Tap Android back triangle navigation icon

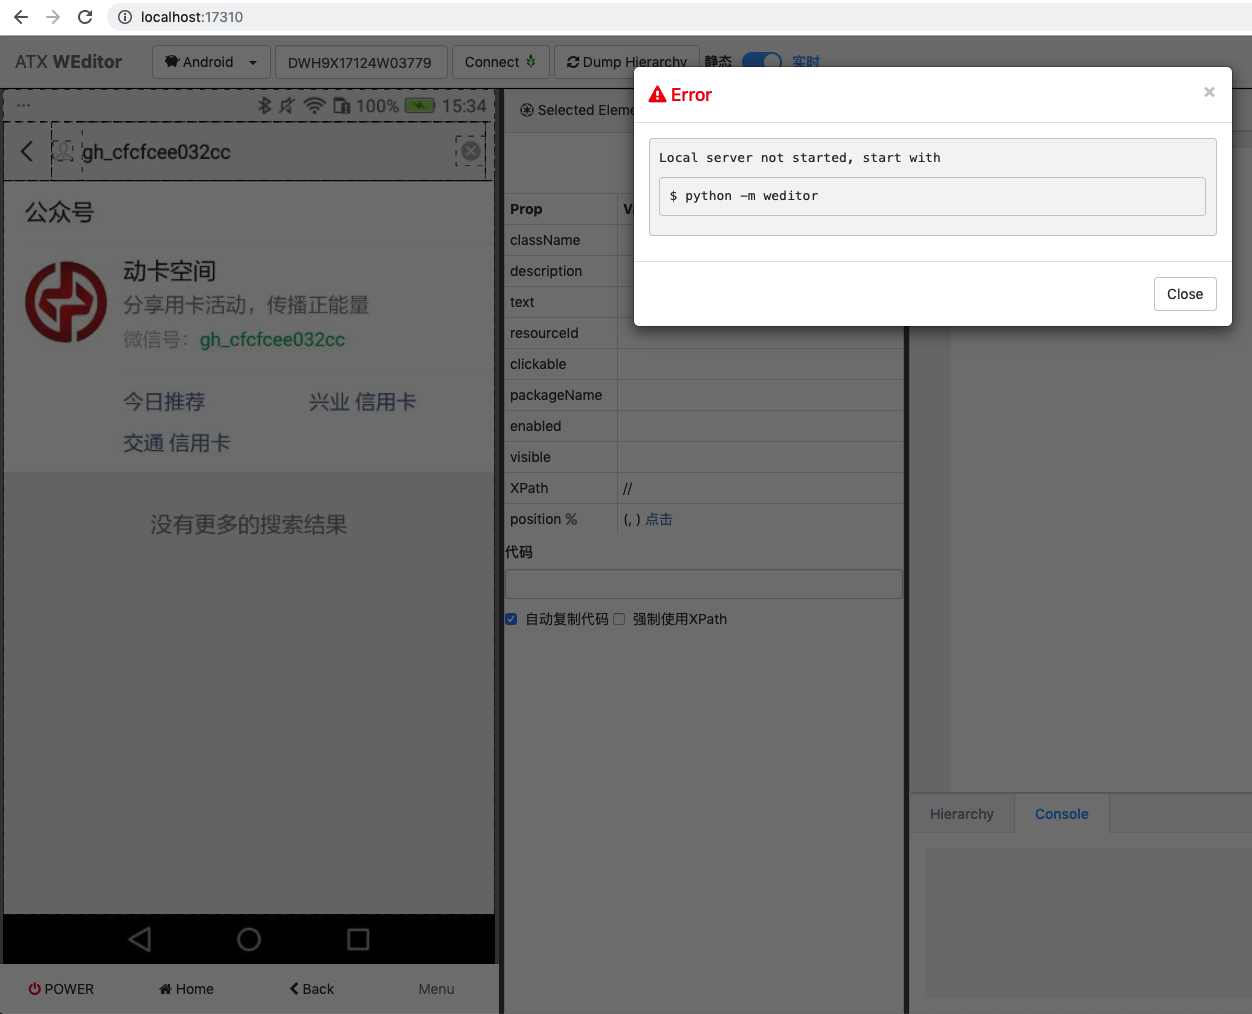(140, 939)
